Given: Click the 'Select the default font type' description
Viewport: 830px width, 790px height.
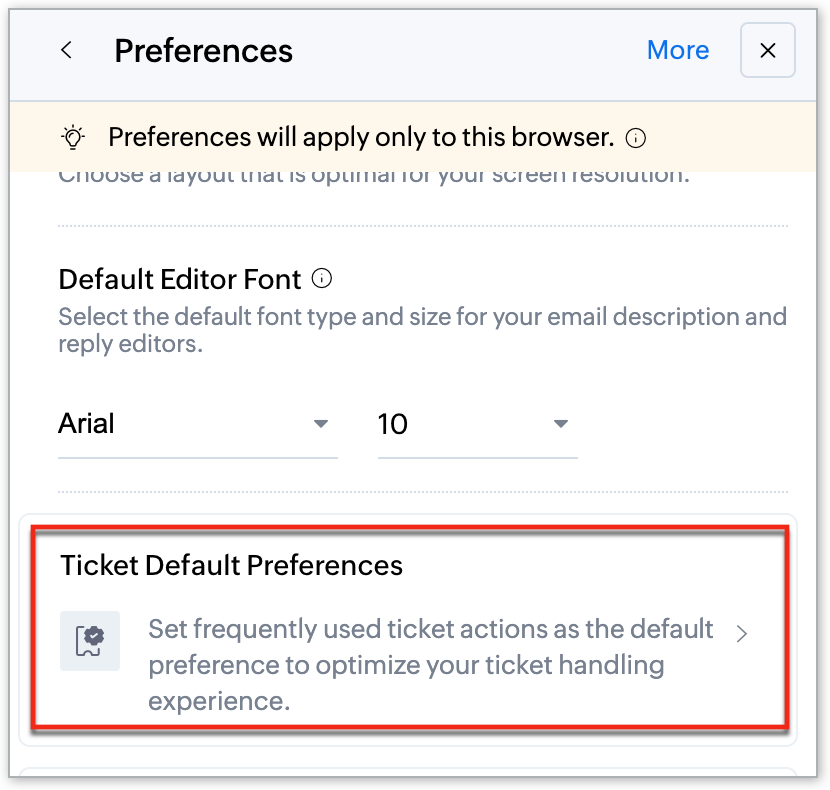Looking at the screenshot, I should (422, 331).
